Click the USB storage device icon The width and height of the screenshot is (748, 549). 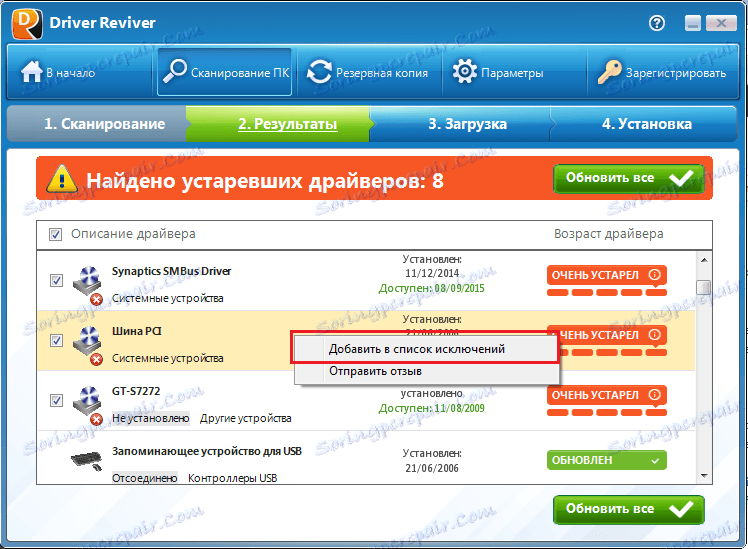tap(87, 460)
